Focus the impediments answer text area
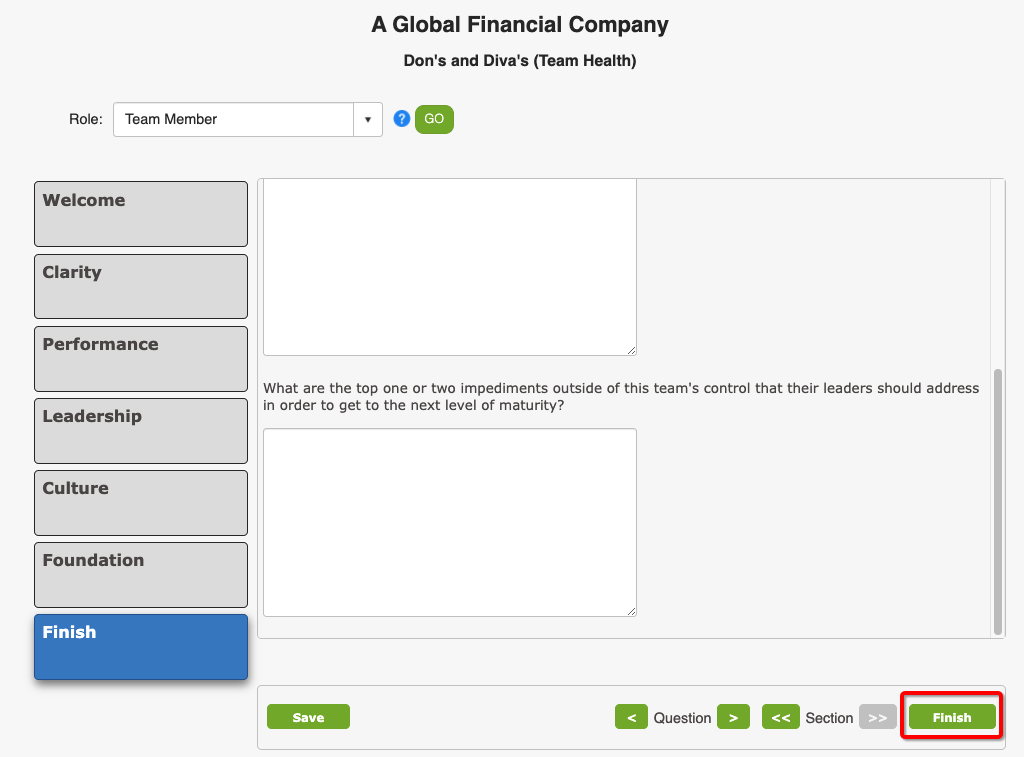1024x757 pixels. point(450,523)
